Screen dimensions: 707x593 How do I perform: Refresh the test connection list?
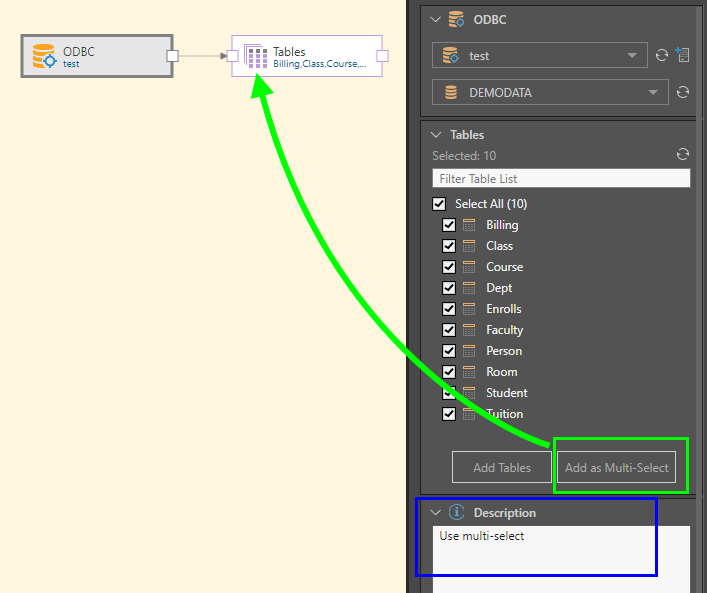(661, 55)
